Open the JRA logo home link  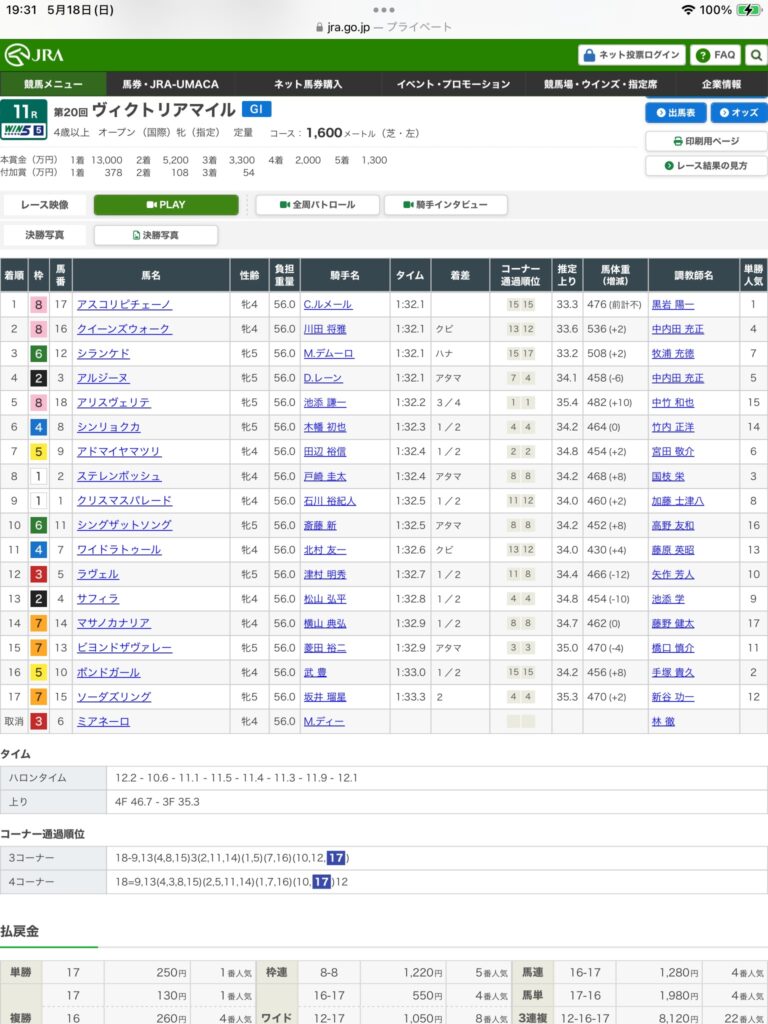point(34,55)
